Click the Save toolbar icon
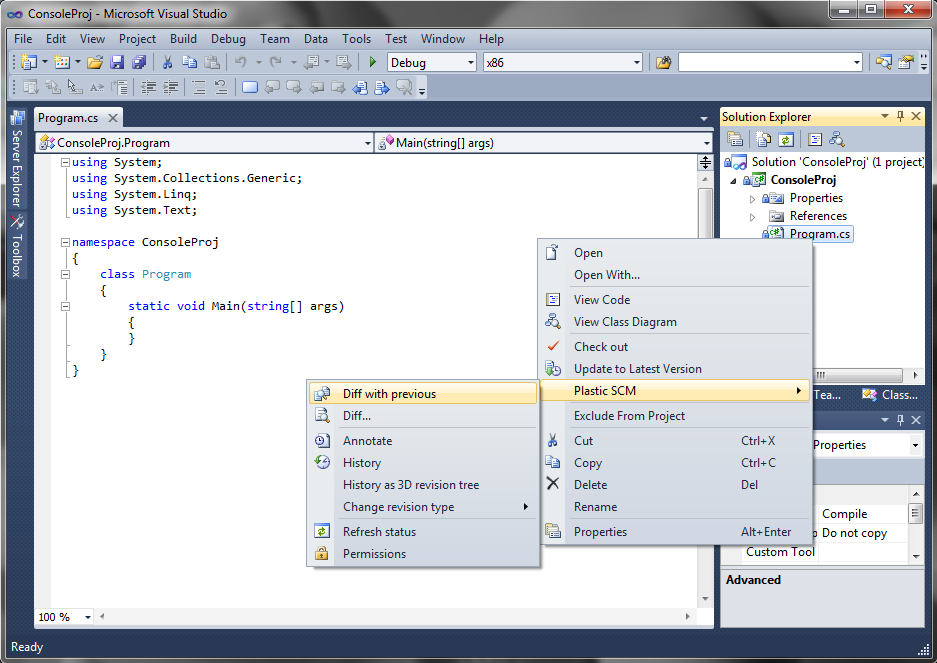 click(x=117, y=62)
